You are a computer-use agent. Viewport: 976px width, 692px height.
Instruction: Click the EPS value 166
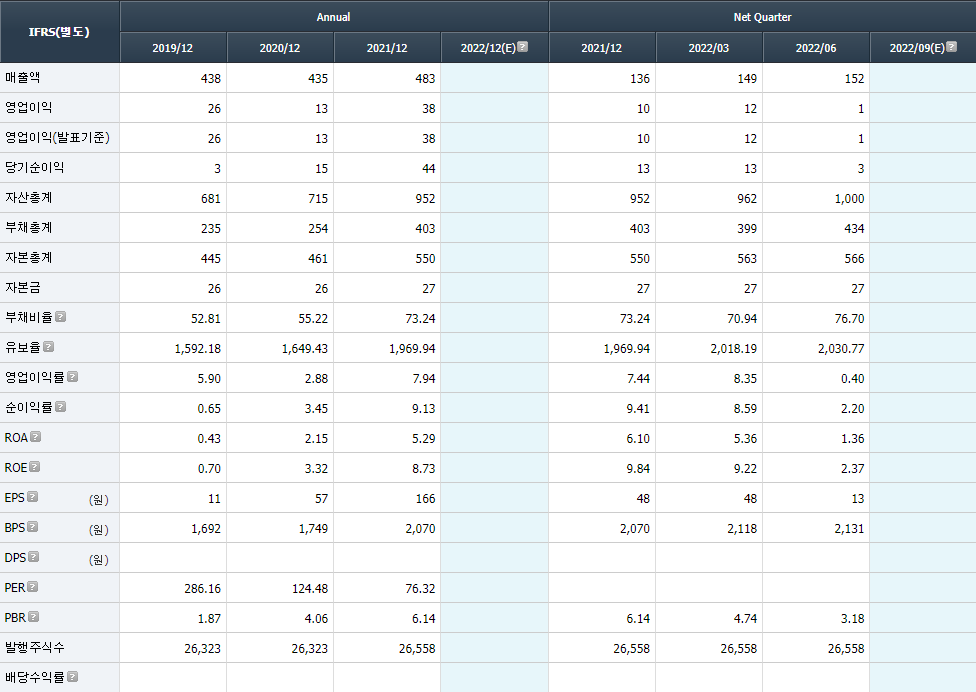[x=425, y=498]
